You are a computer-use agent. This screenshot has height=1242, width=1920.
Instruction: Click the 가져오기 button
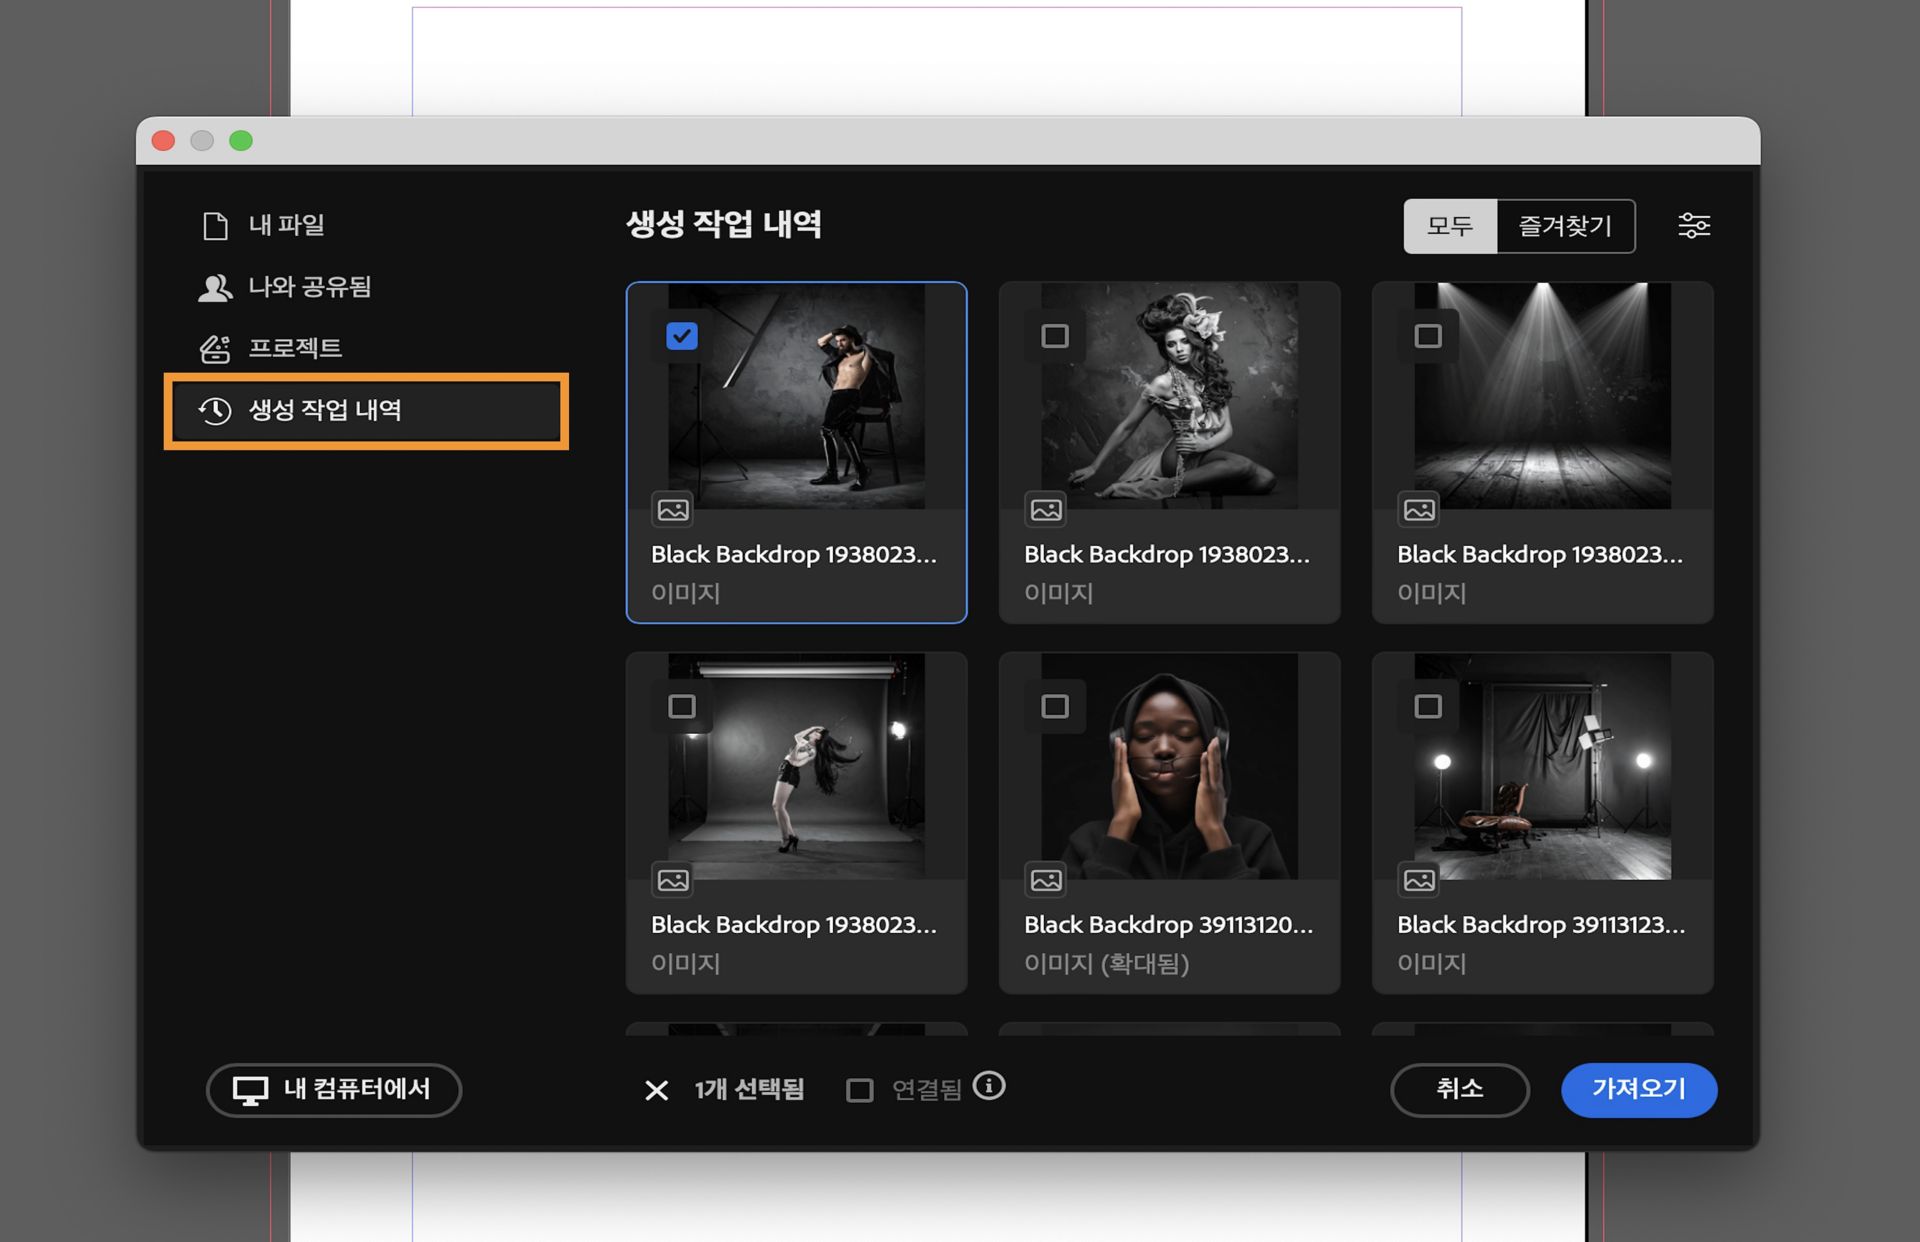[1639, 1090]
